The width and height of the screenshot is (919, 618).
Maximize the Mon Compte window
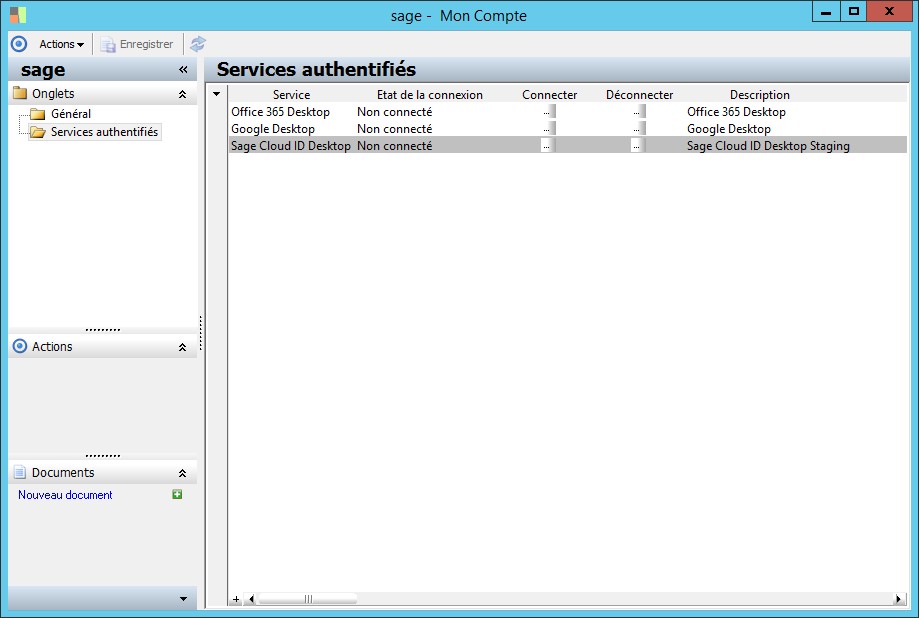(853, 12)
